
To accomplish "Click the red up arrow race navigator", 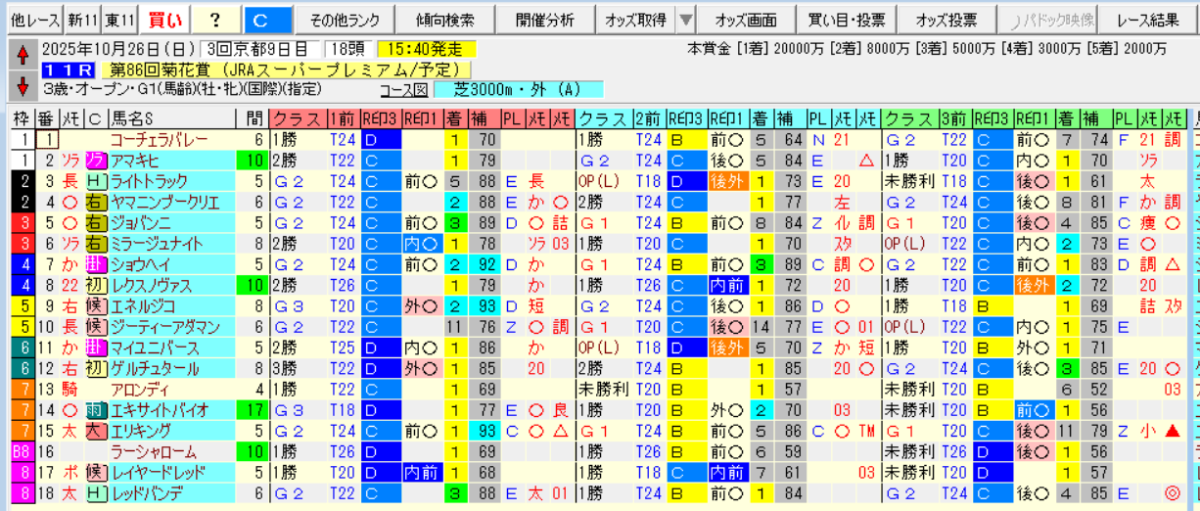I will click(x=23, y=57).
